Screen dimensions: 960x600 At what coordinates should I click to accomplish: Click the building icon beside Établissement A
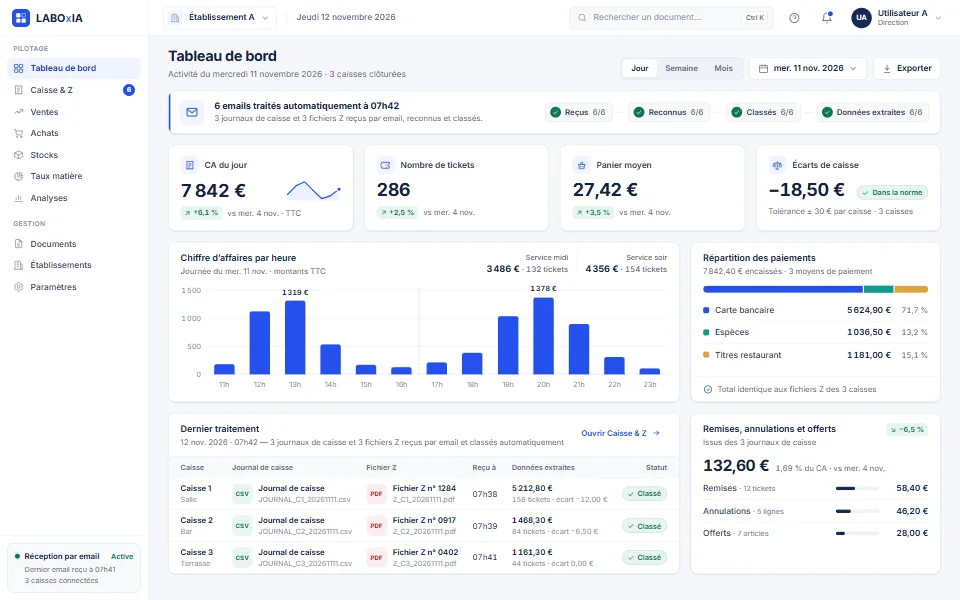[175, 18]
